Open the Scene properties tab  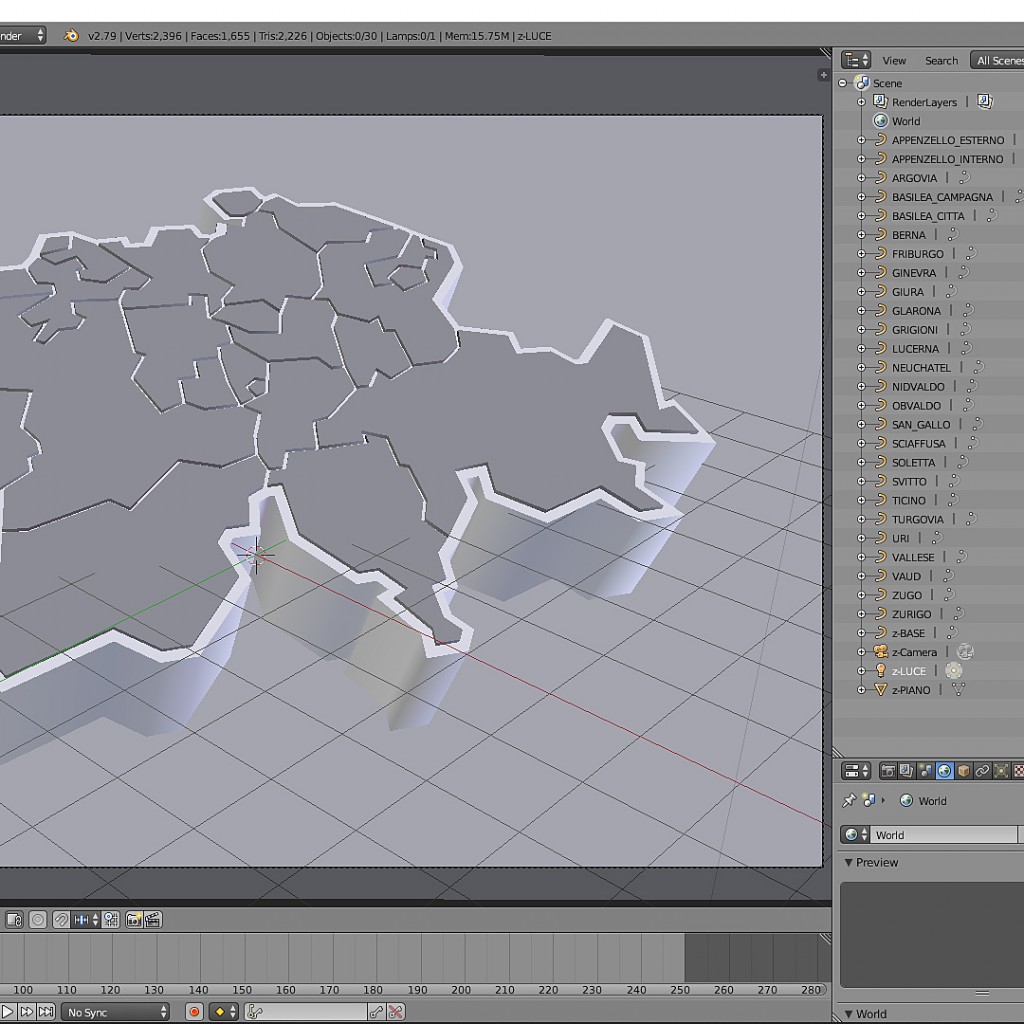(925, 771)
